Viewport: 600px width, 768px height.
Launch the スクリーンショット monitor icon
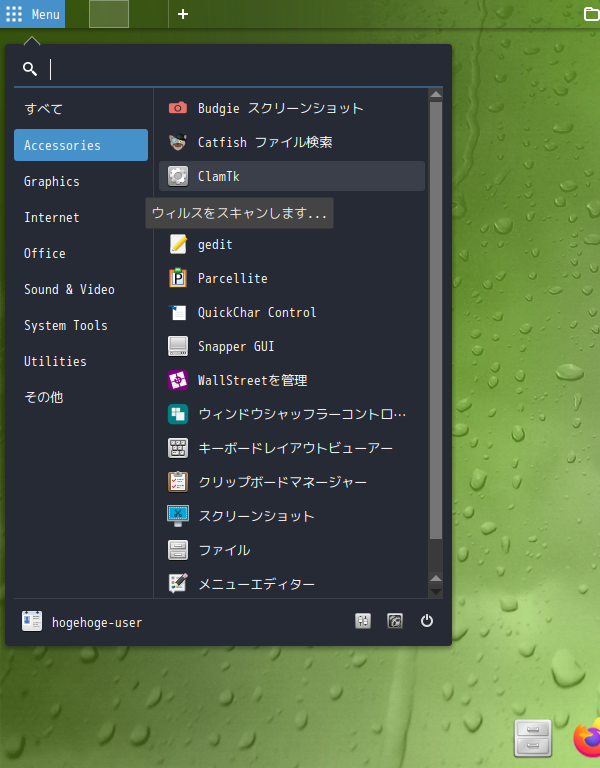(178, 516)
